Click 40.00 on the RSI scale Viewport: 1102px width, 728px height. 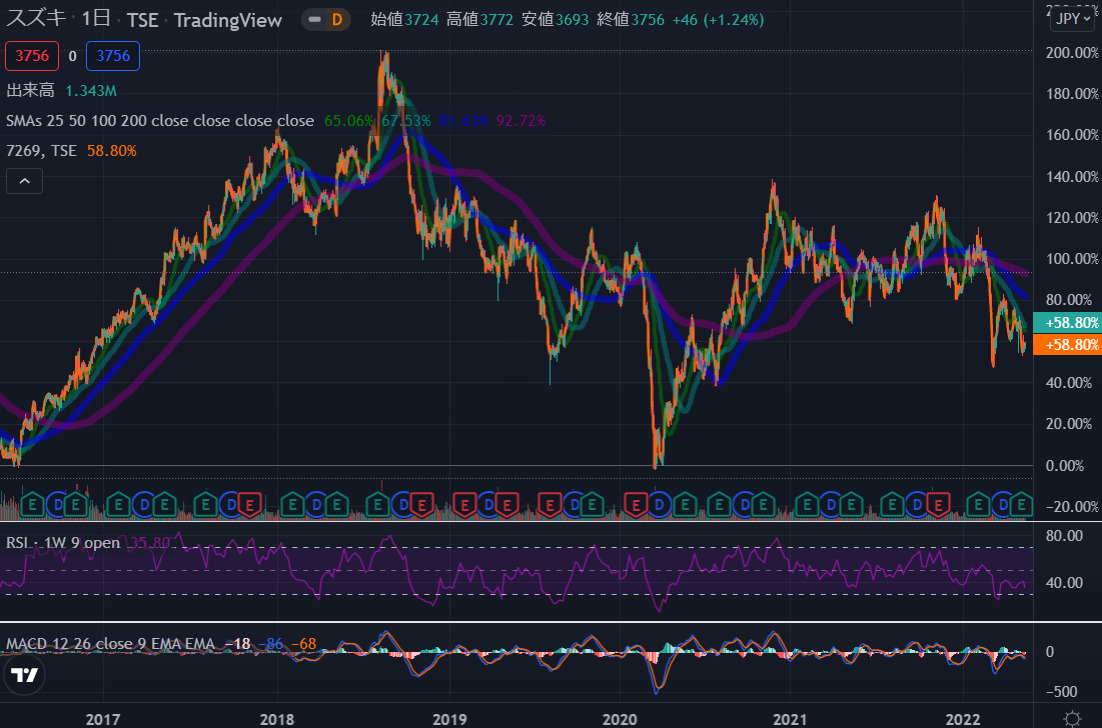point(1065,583)
